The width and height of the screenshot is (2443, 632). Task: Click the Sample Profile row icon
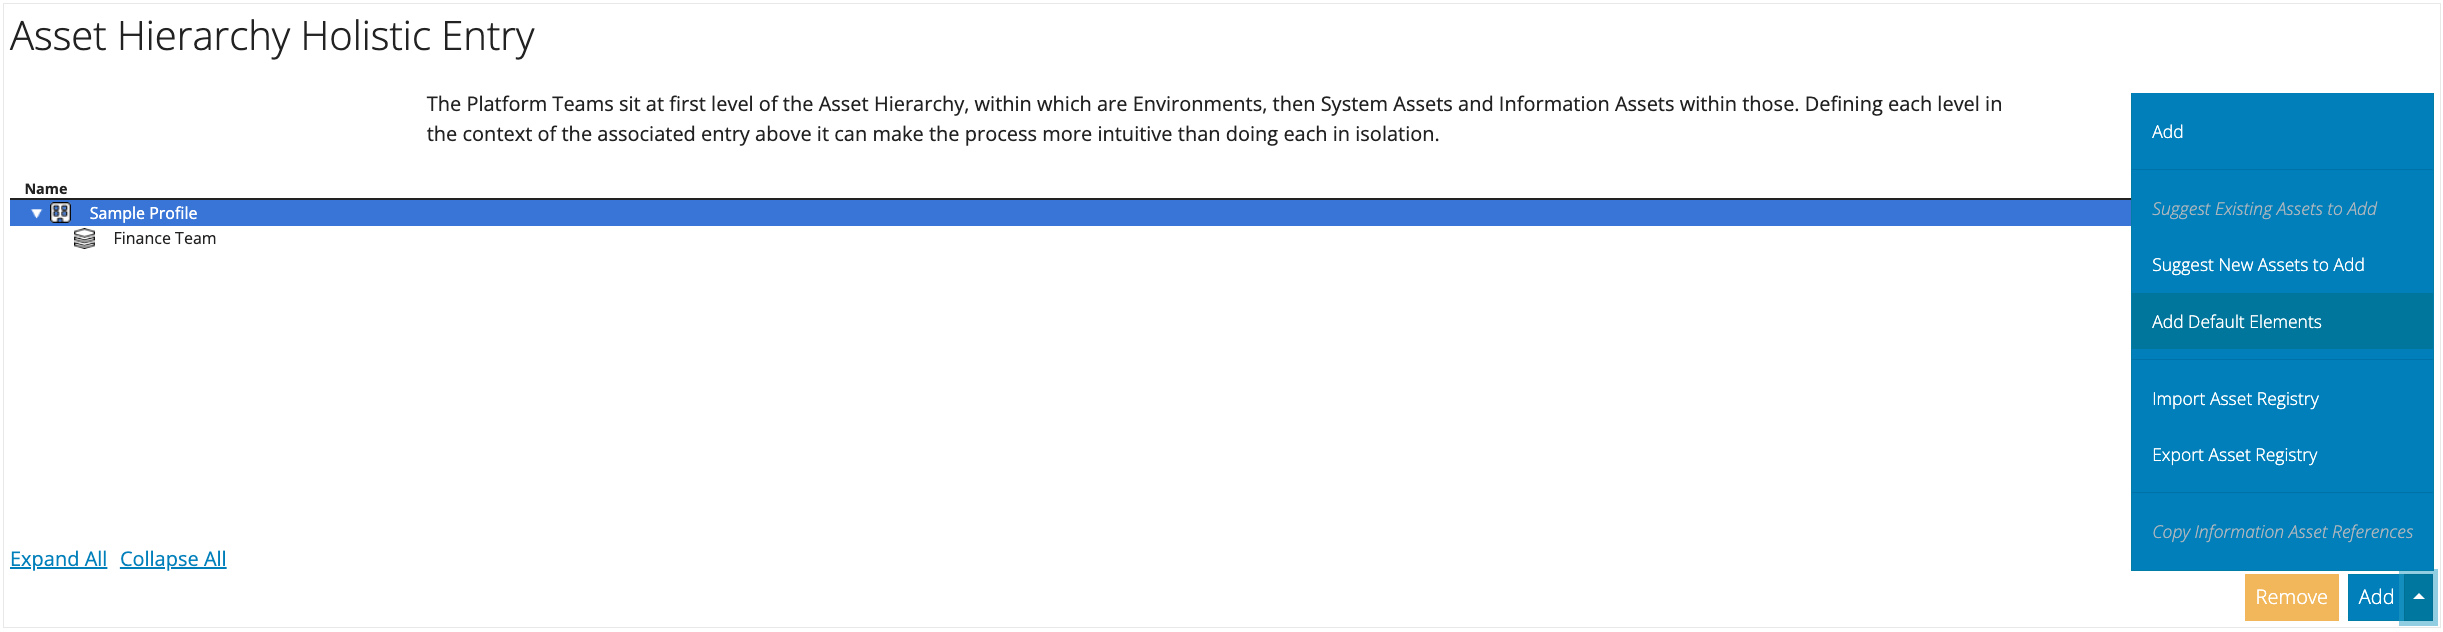point(61,213)
